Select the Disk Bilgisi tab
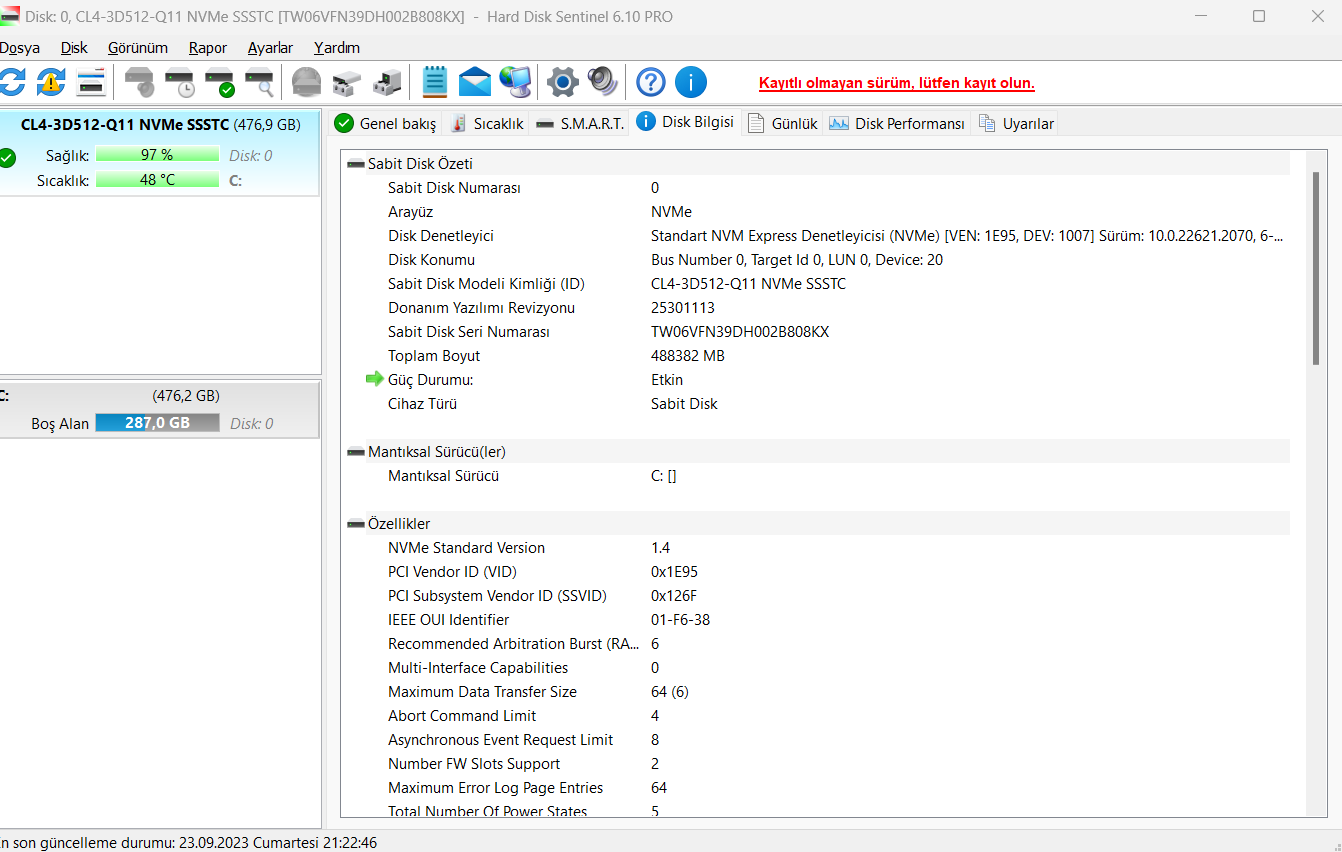Image resolution: width=1342 pixels, height=852 pixels. coord(686,122)
